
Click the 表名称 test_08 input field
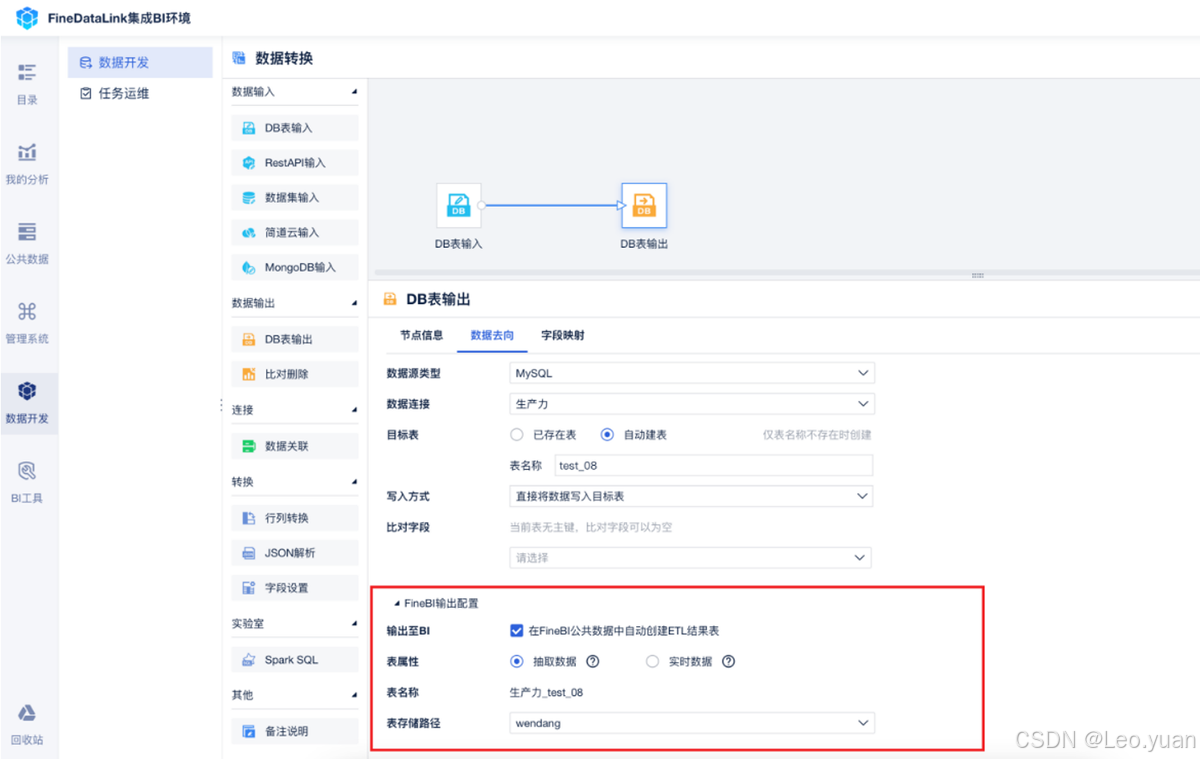point(714,466)
